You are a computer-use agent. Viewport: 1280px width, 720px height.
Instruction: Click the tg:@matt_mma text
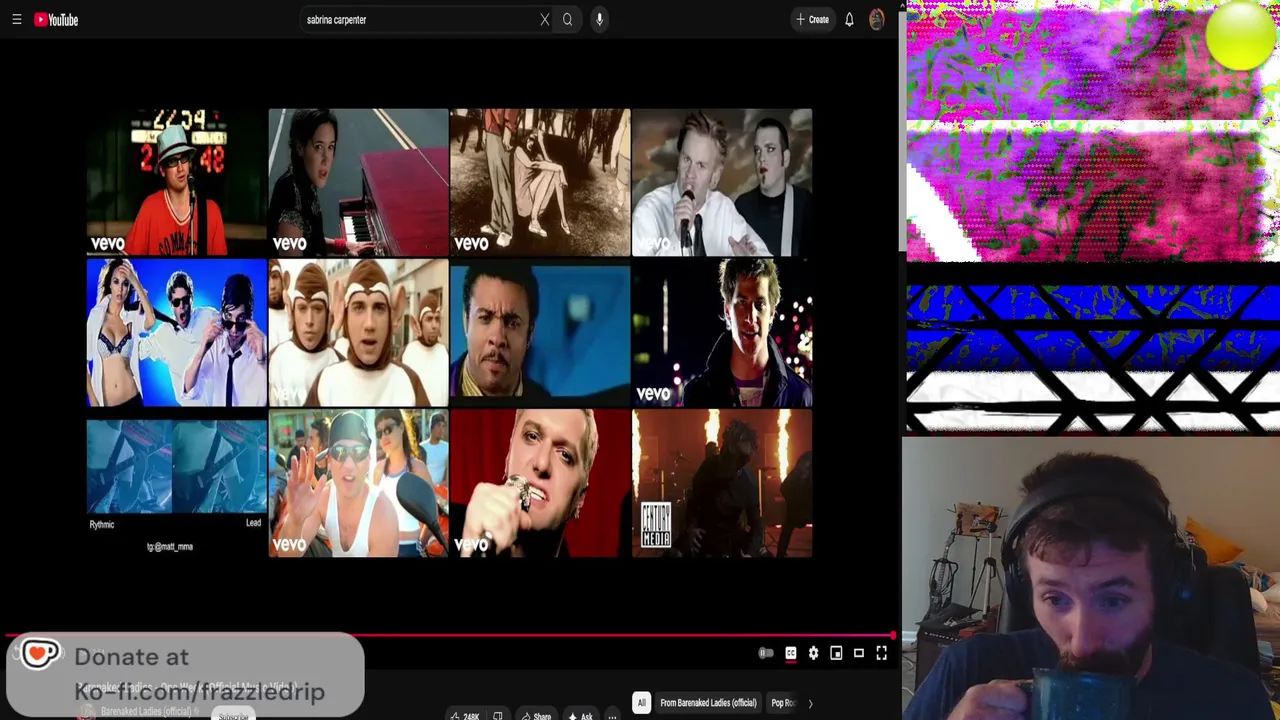click(170, 547)
